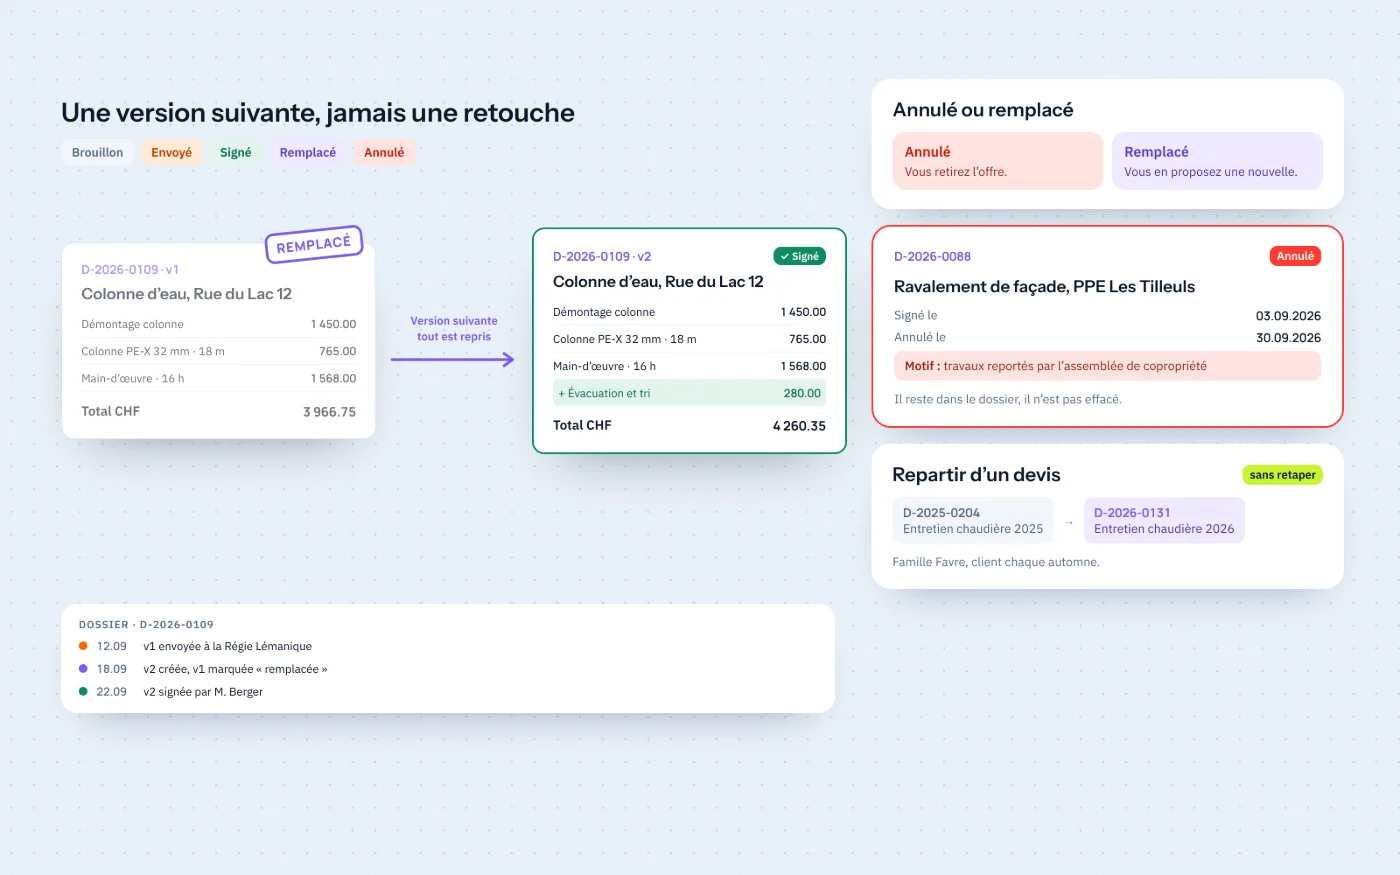This screenshot has width=1400, height=875.
Task: Click 'v2 créée, v1 marquée « remplacée »' entry
Action: pyautogui.click(x=235, y=670)
